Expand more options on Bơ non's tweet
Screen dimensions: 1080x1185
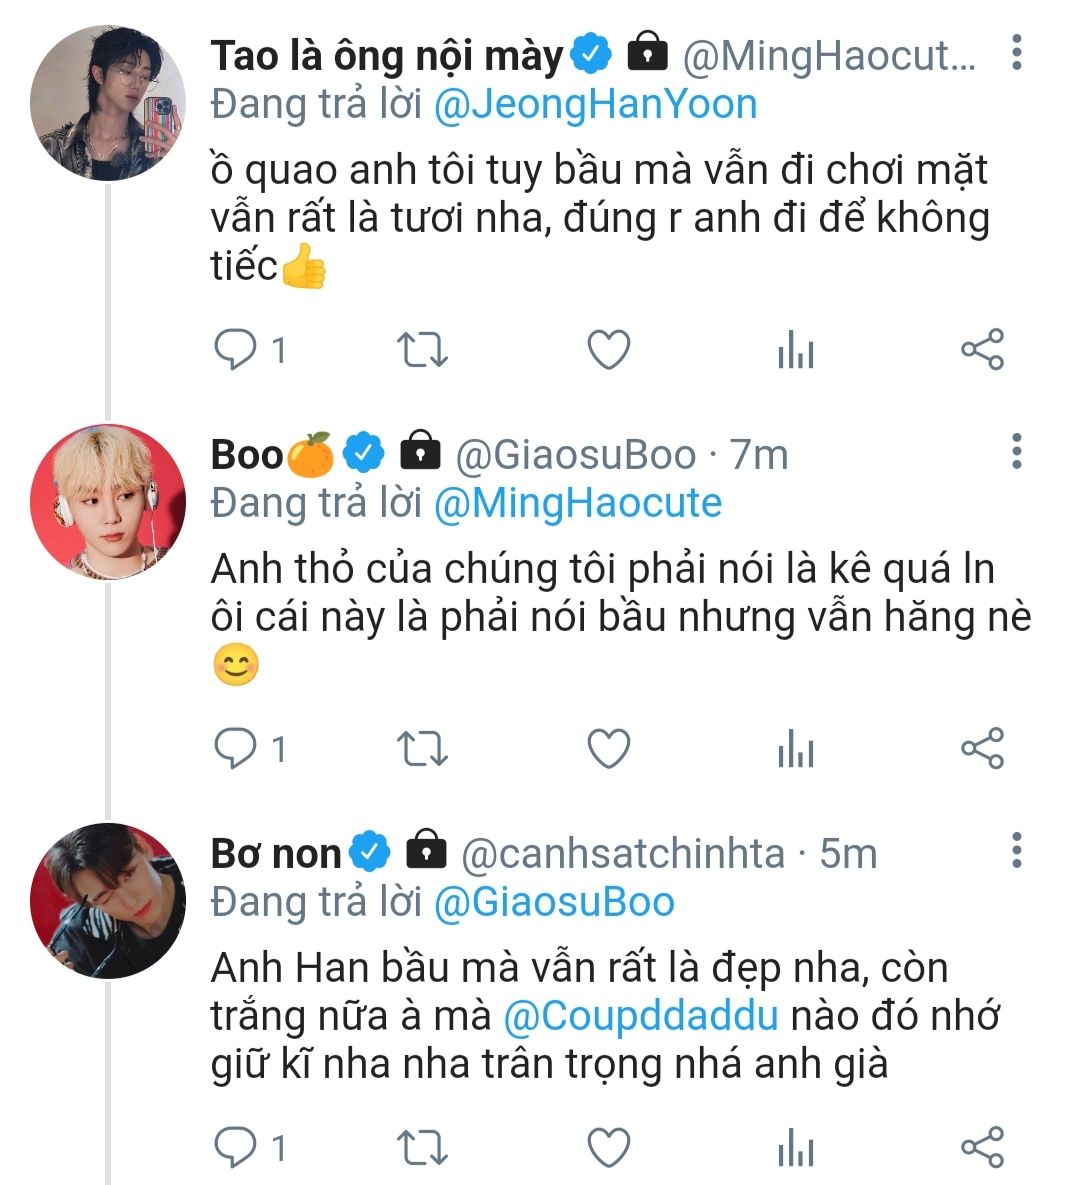pyautogui.click(x=1016, y=850)
